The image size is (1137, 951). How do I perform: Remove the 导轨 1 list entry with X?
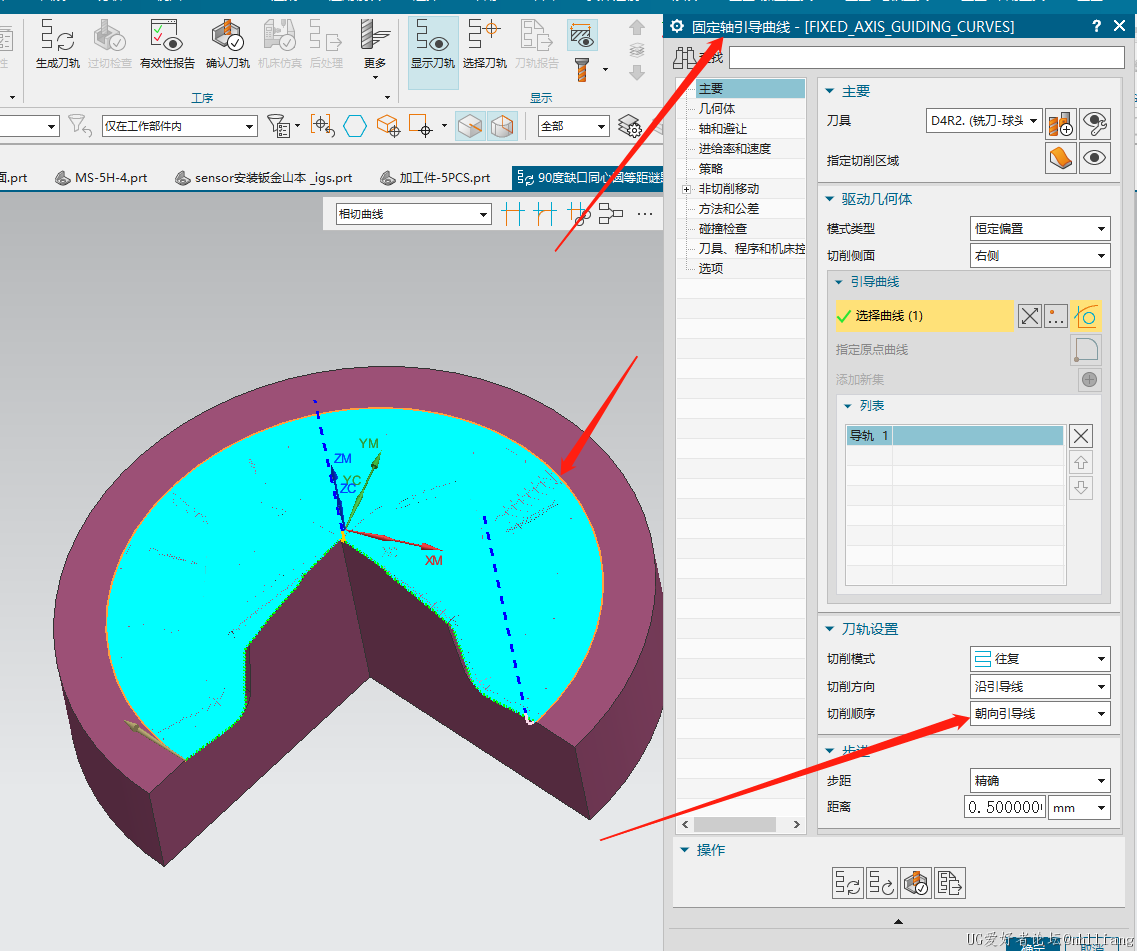click(x=1081, y=436)
